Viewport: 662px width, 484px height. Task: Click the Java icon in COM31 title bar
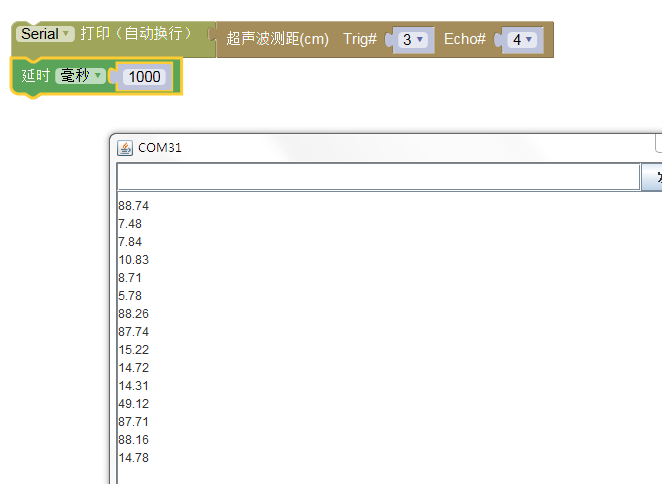[125, 148]
